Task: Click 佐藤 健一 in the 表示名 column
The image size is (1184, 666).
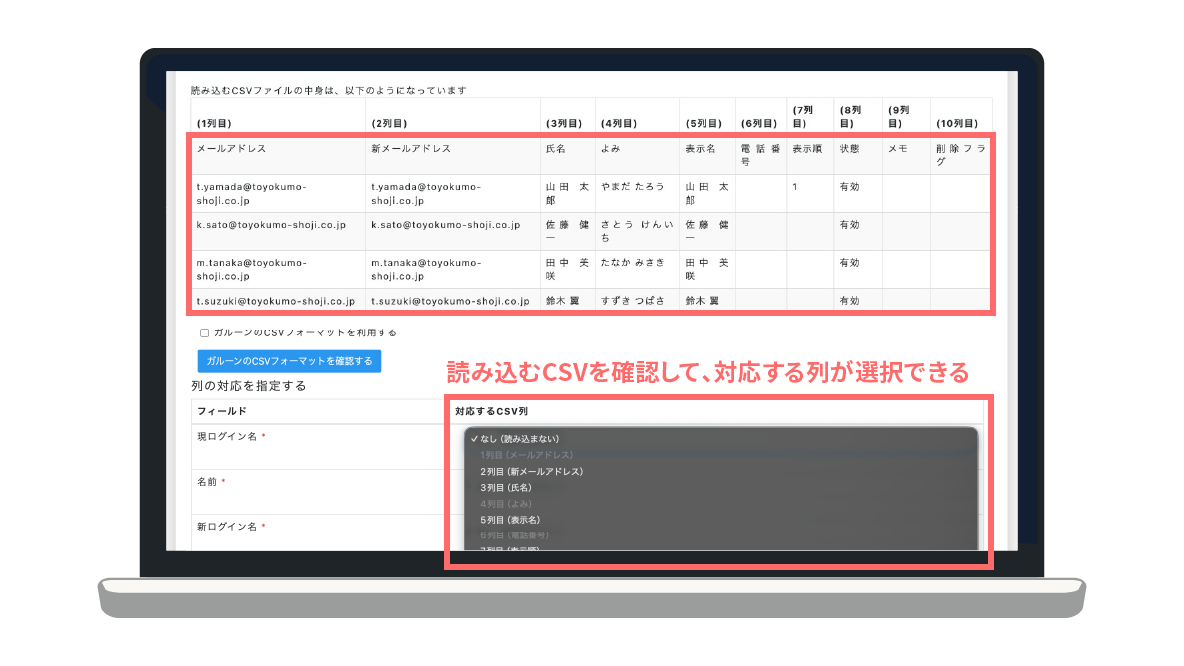Action: click(708, 232)
